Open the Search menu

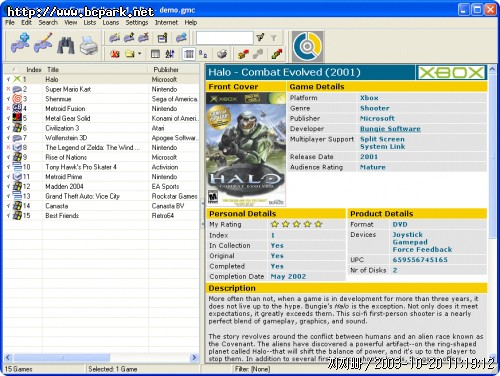pos(48,22)
